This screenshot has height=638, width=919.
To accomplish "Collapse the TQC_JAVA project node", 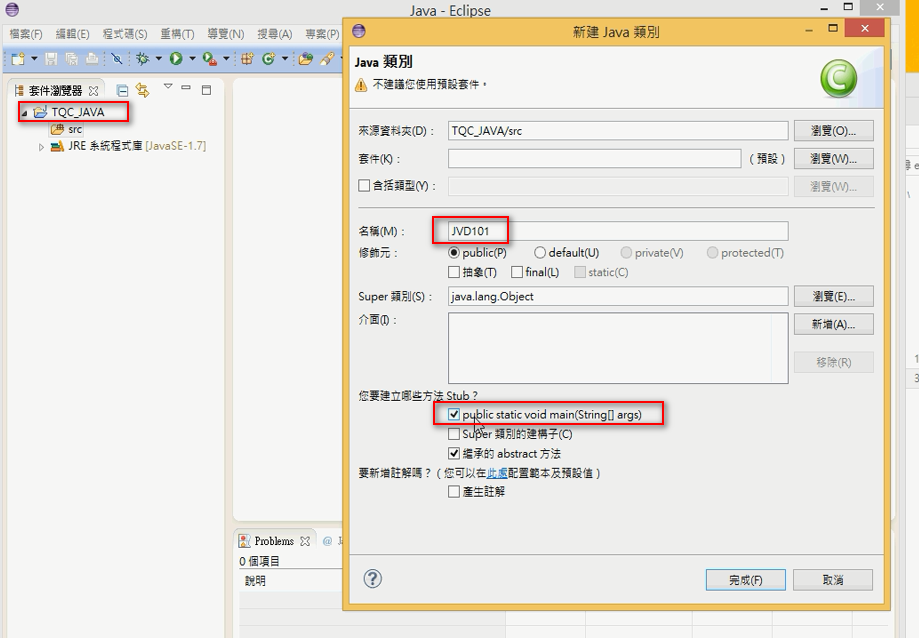I will (25, 112).
